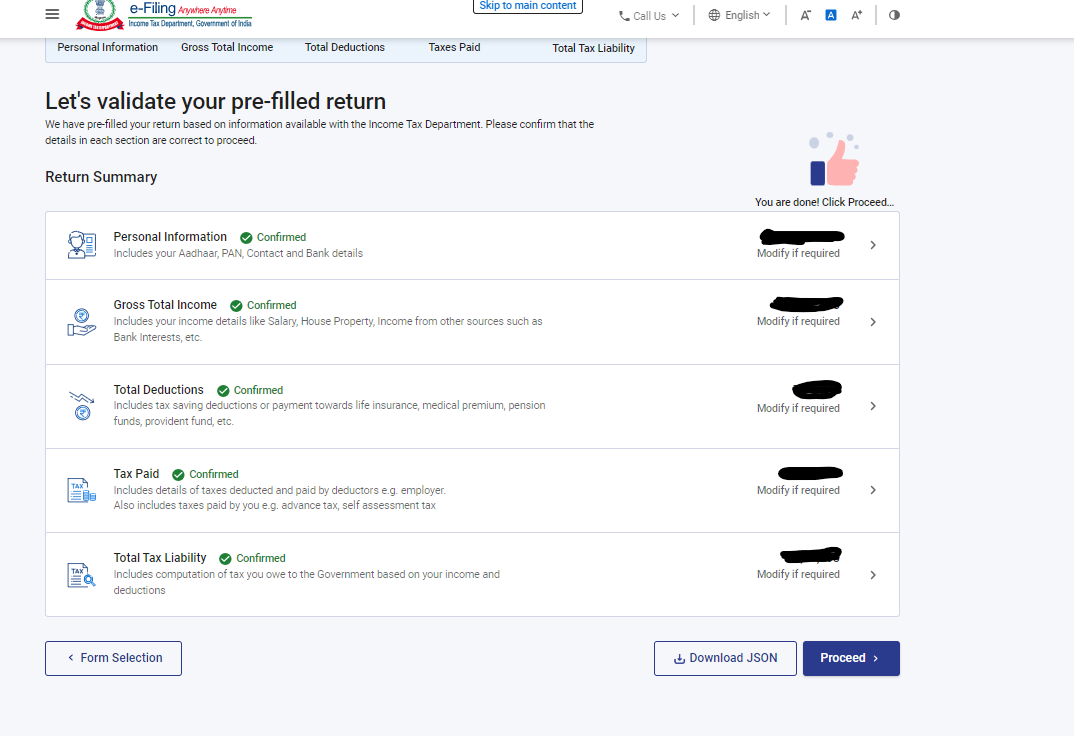The width and height of the screenshot is (1074, 736).
Task: Click the Gross Total Income hand icon
Action: point(81,321)
